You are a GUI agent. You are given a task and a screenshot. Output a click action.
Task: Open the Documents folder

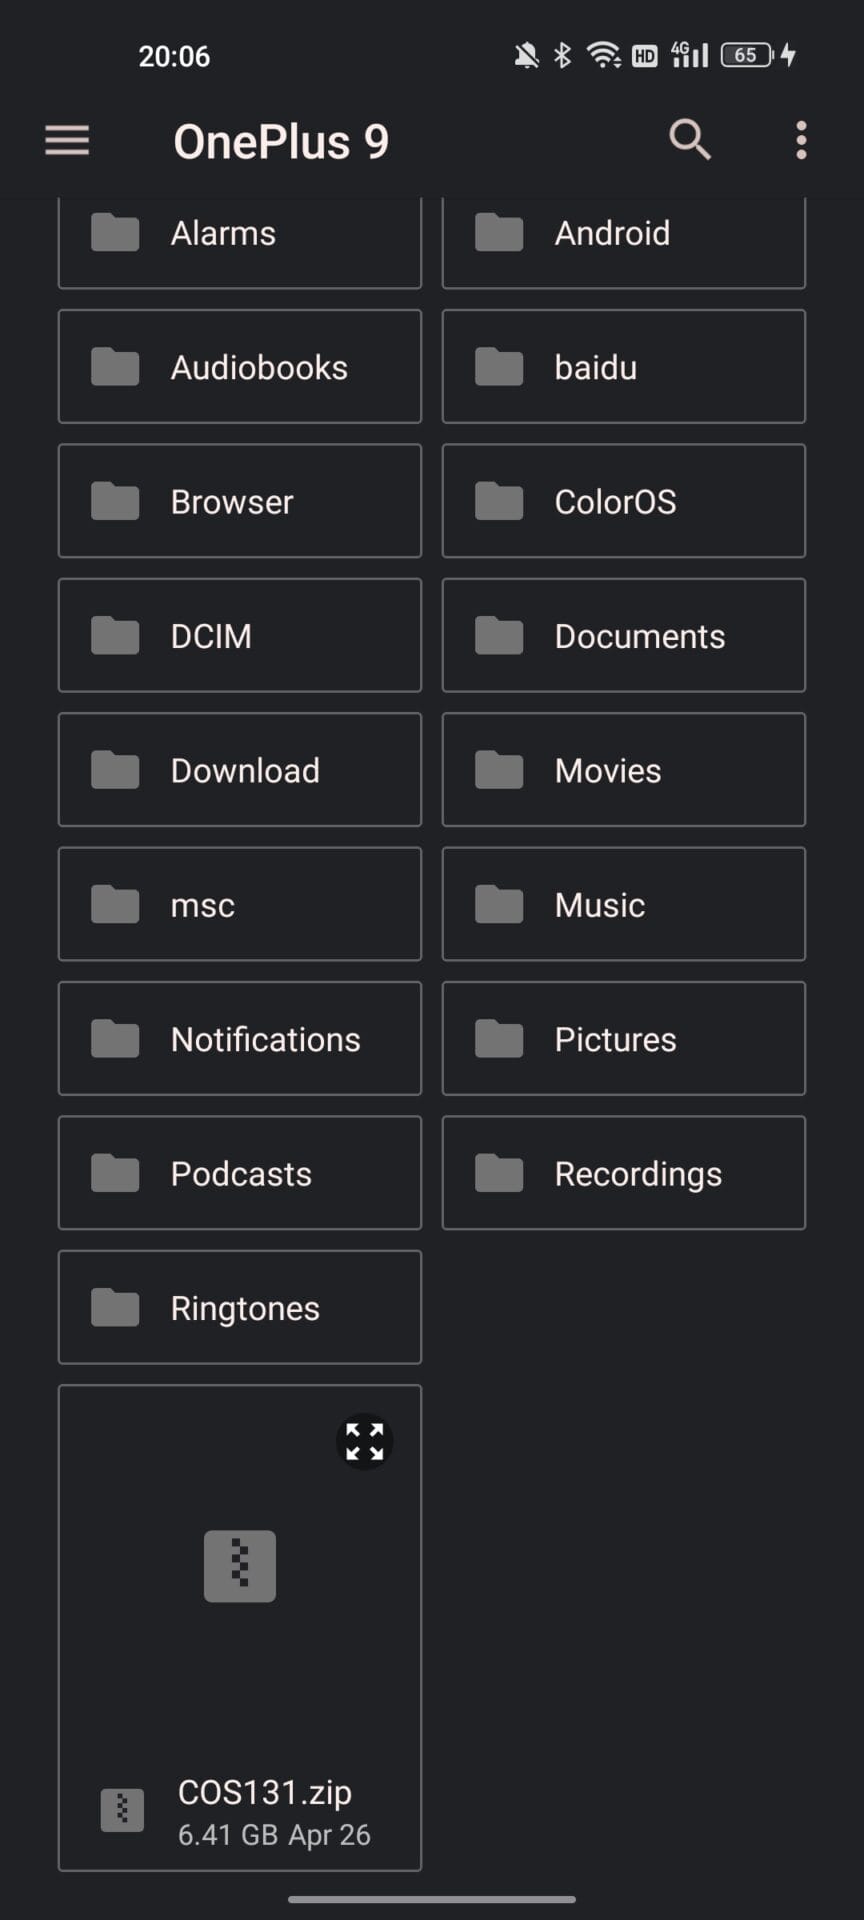[x=624, y=636]
